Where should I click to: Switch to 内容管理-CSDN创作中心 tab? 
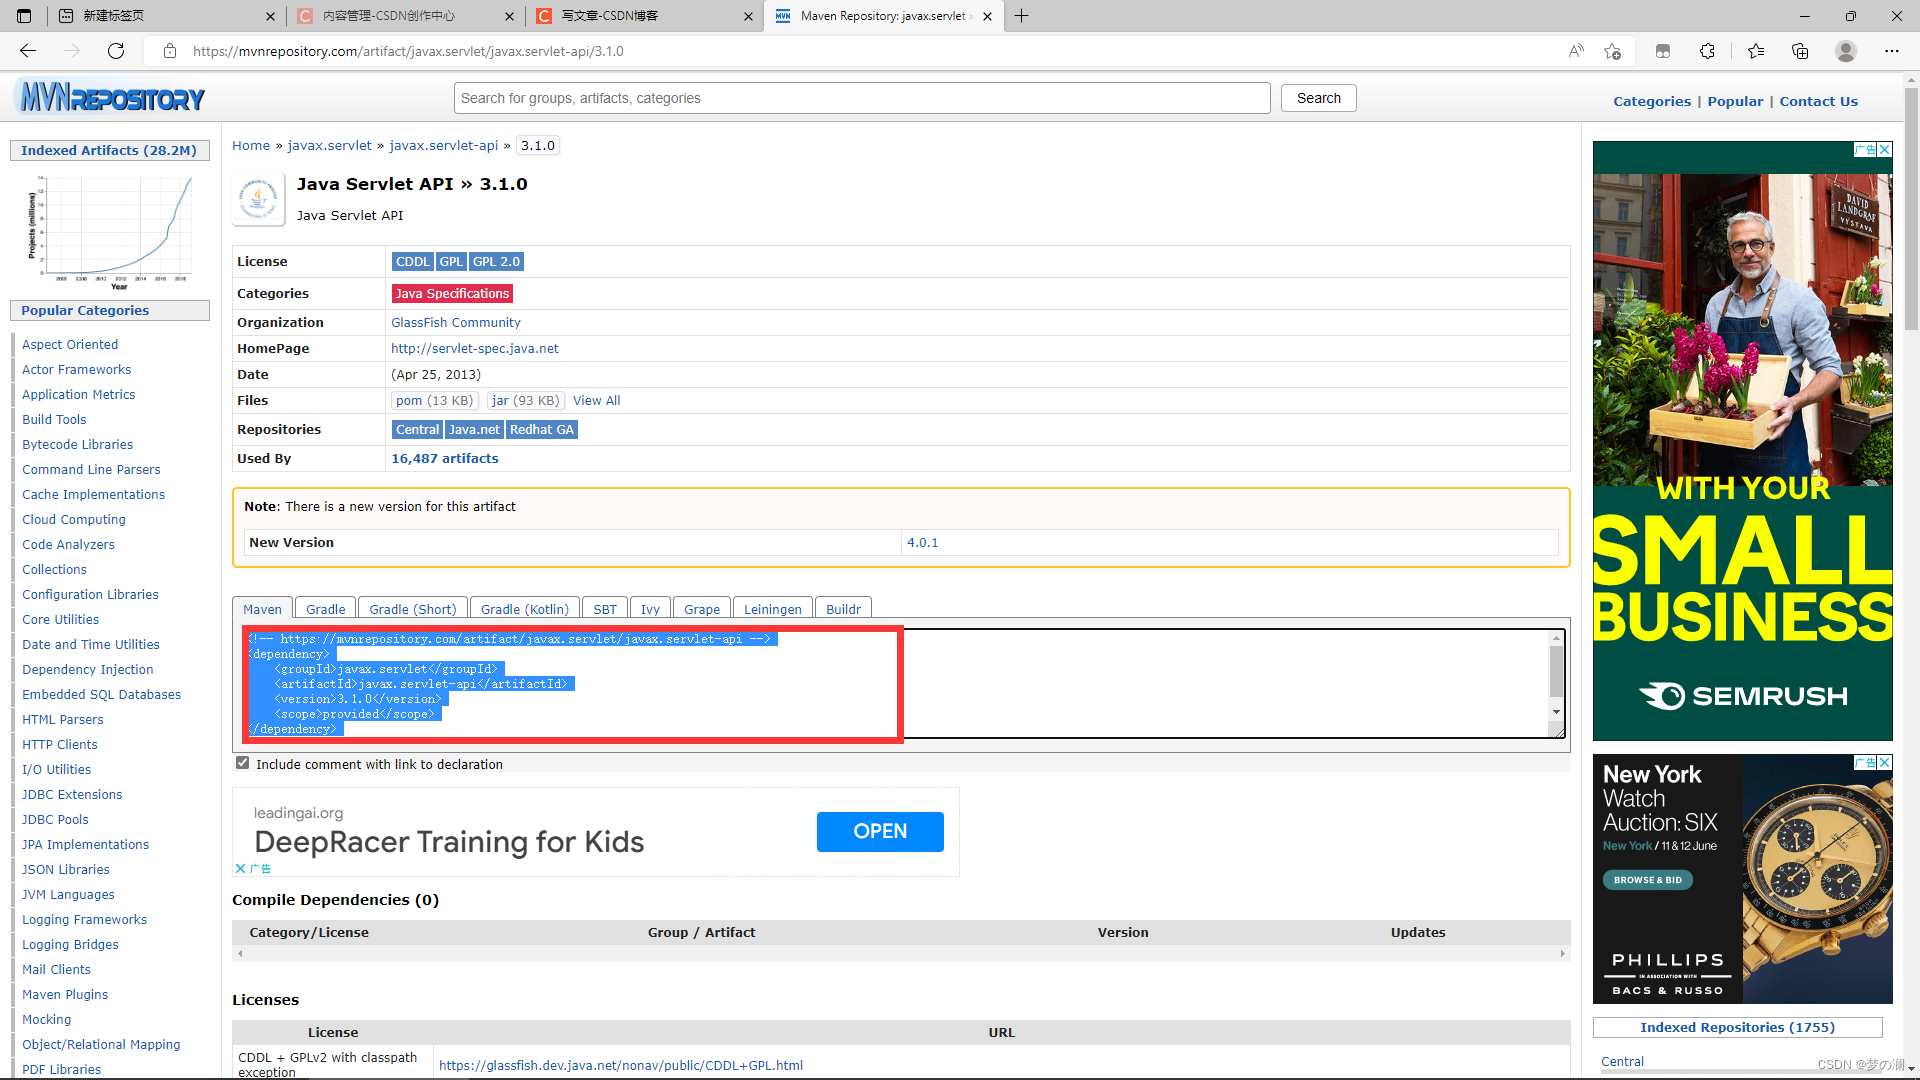(x=405, y=16)
